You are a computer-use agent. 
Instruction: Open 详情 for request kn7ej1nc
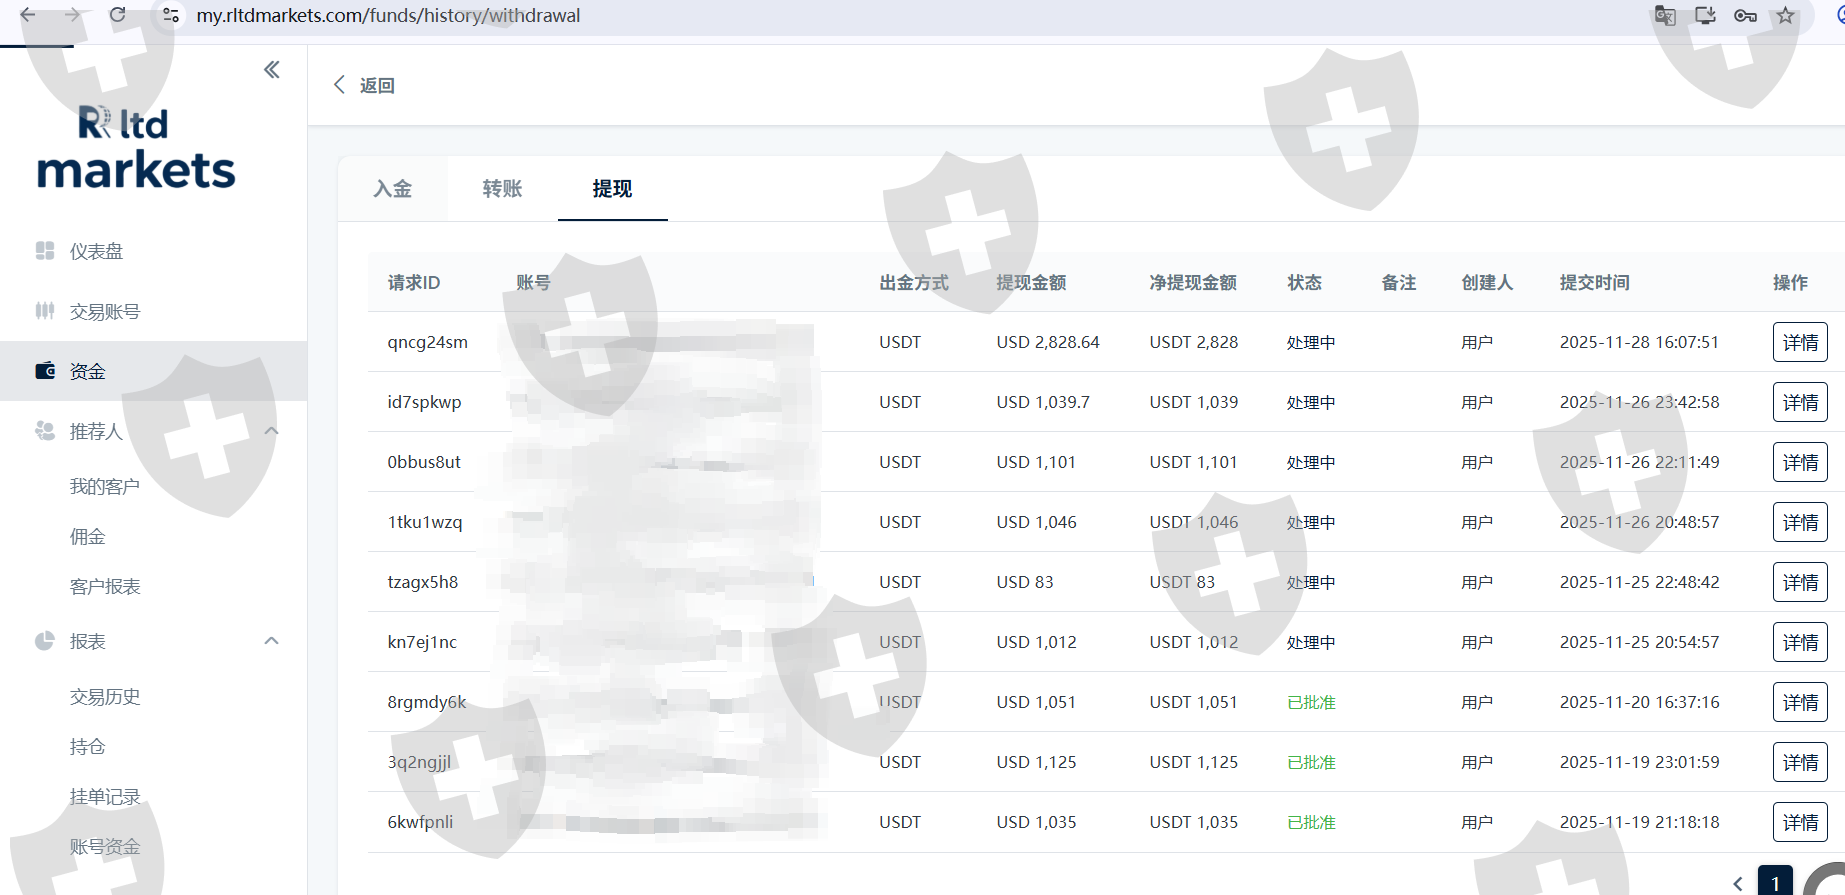(x=1800, y=642)
